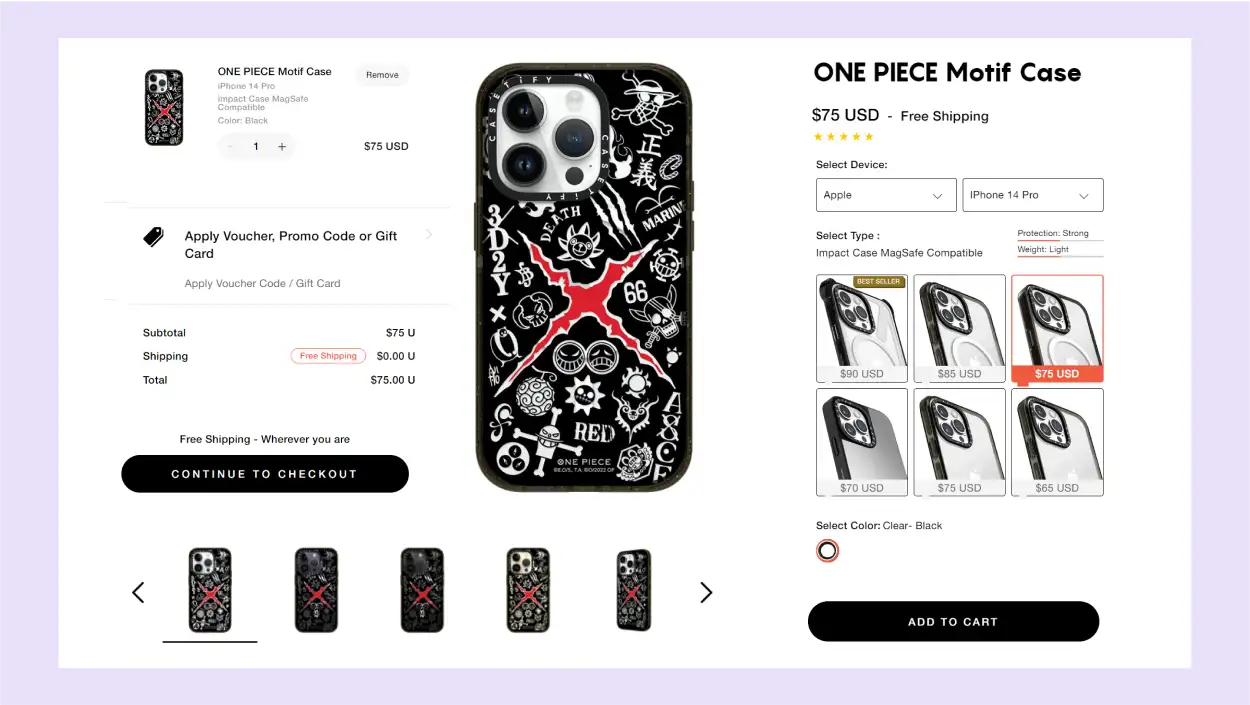The width and height of the screenshot is (1250, 705).
Task: Click the next image arrow
Action: click(706, 592)
